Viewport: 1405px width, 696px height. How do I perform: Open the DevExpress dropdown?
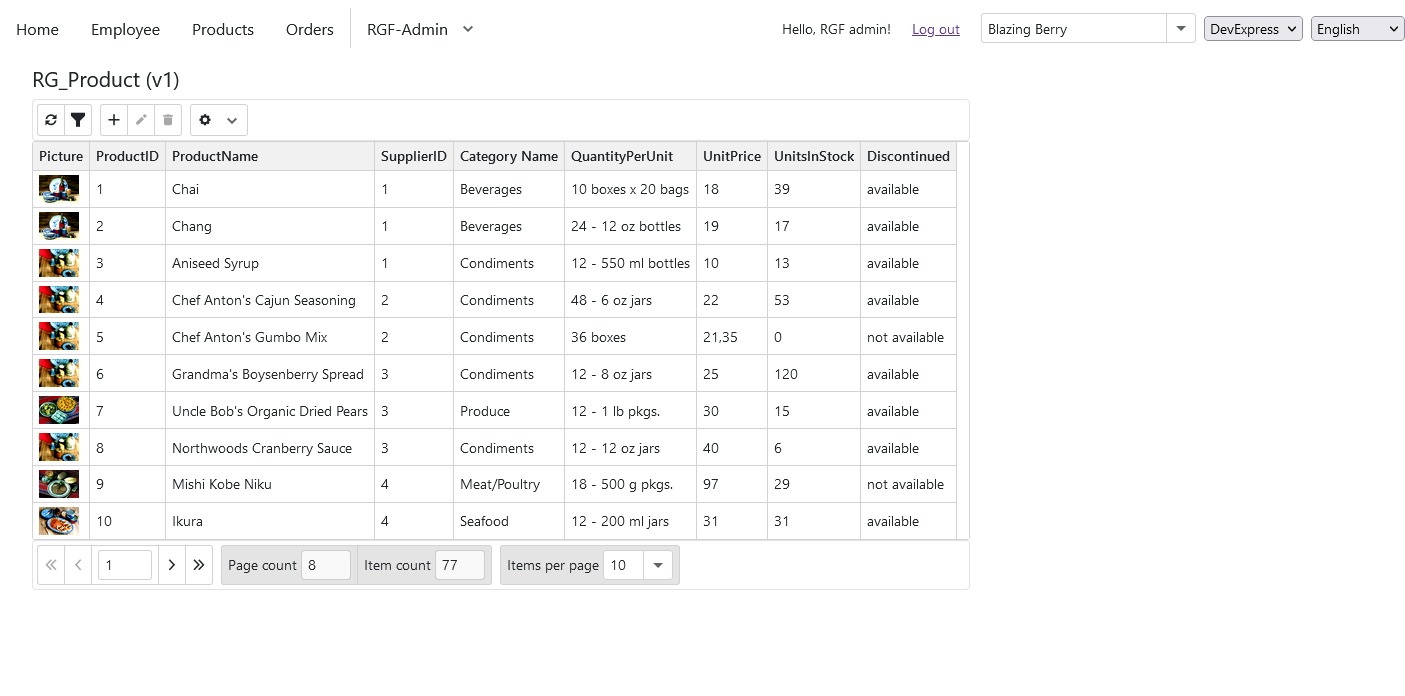click(1252, 29)
